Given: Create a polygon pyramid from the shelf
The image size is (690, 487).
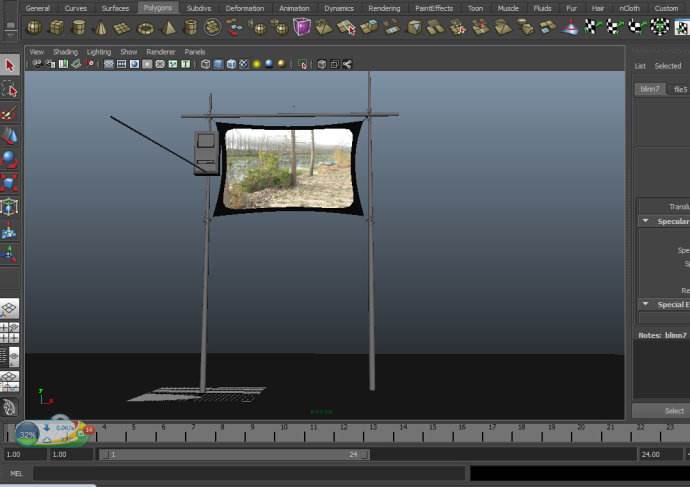Looking at the screenshot, I should pos(169,28).
